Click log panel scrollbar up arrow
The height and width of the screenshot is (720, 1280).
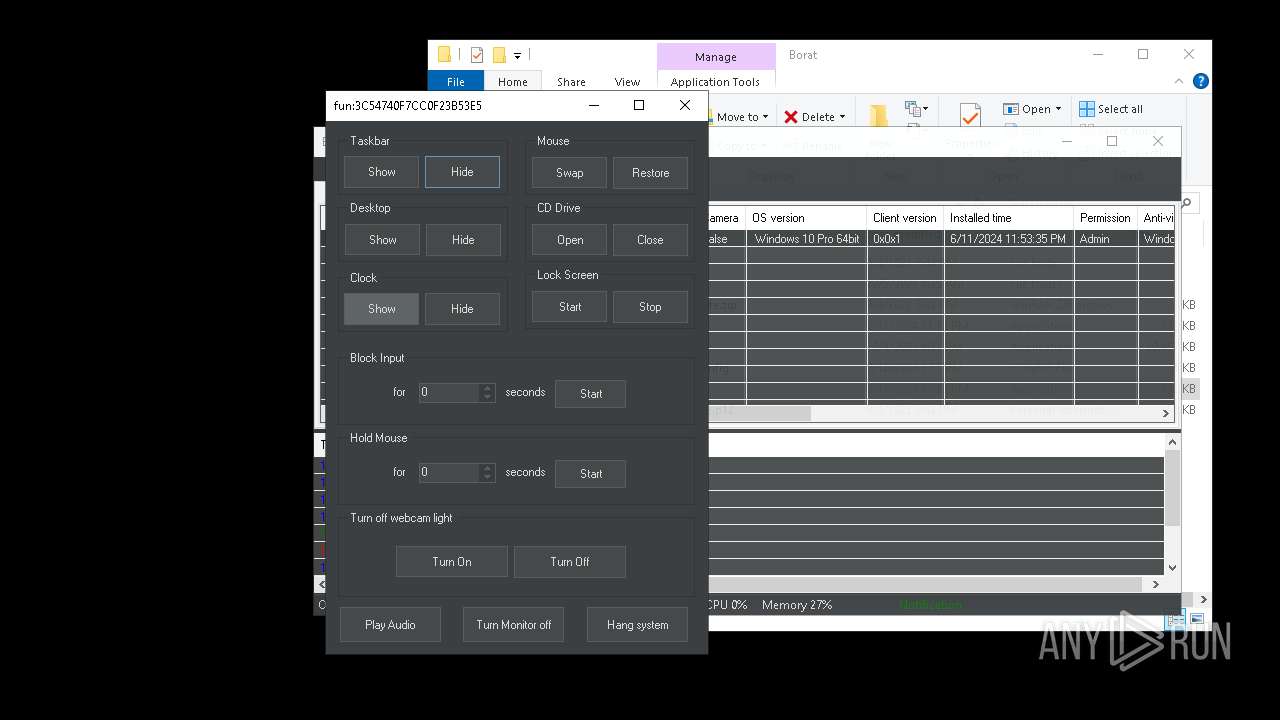(1173, 441)
